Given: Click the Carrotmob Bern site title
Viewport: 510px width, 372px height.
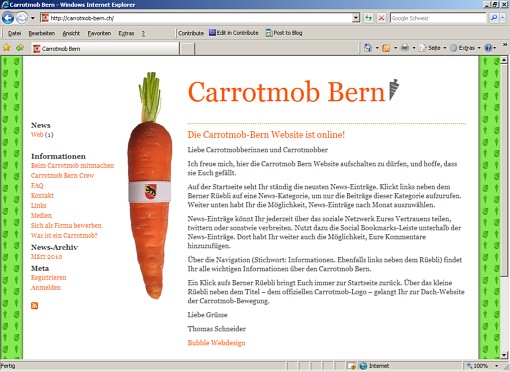Looking at the screenshot, I should pos(287,91).
